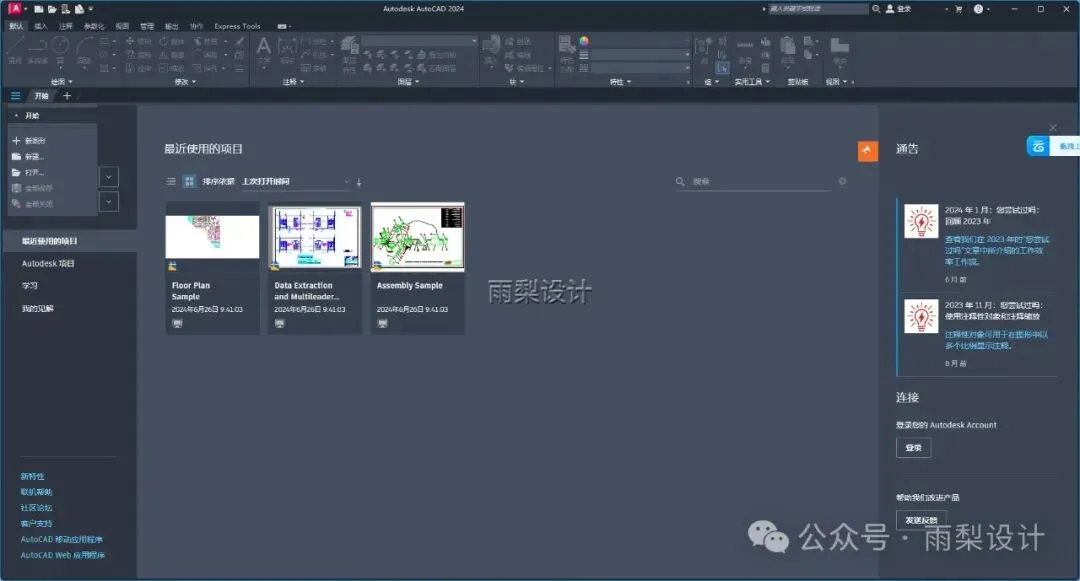
Task: Open the Autodesk App Store cart icon
Action: pos(958,9)
